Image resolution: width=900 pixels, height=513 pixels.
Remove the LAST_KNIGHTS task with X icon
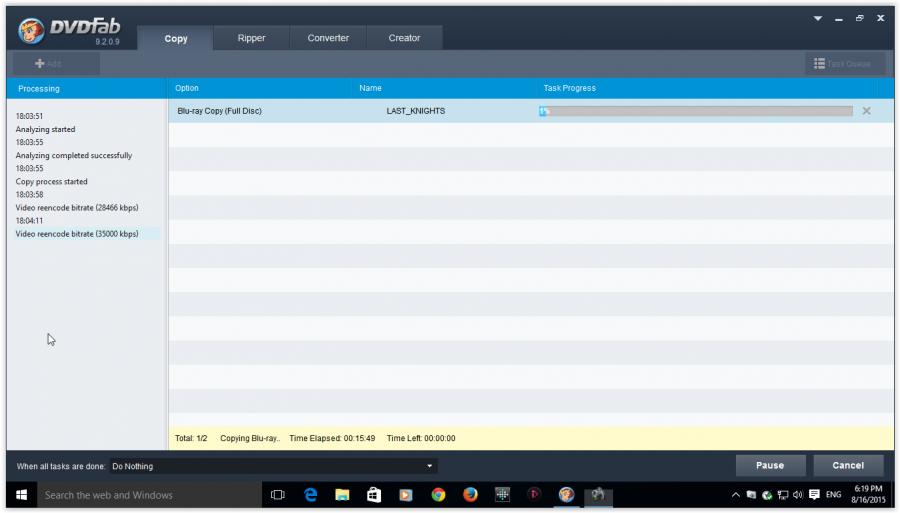coord(866,111)
